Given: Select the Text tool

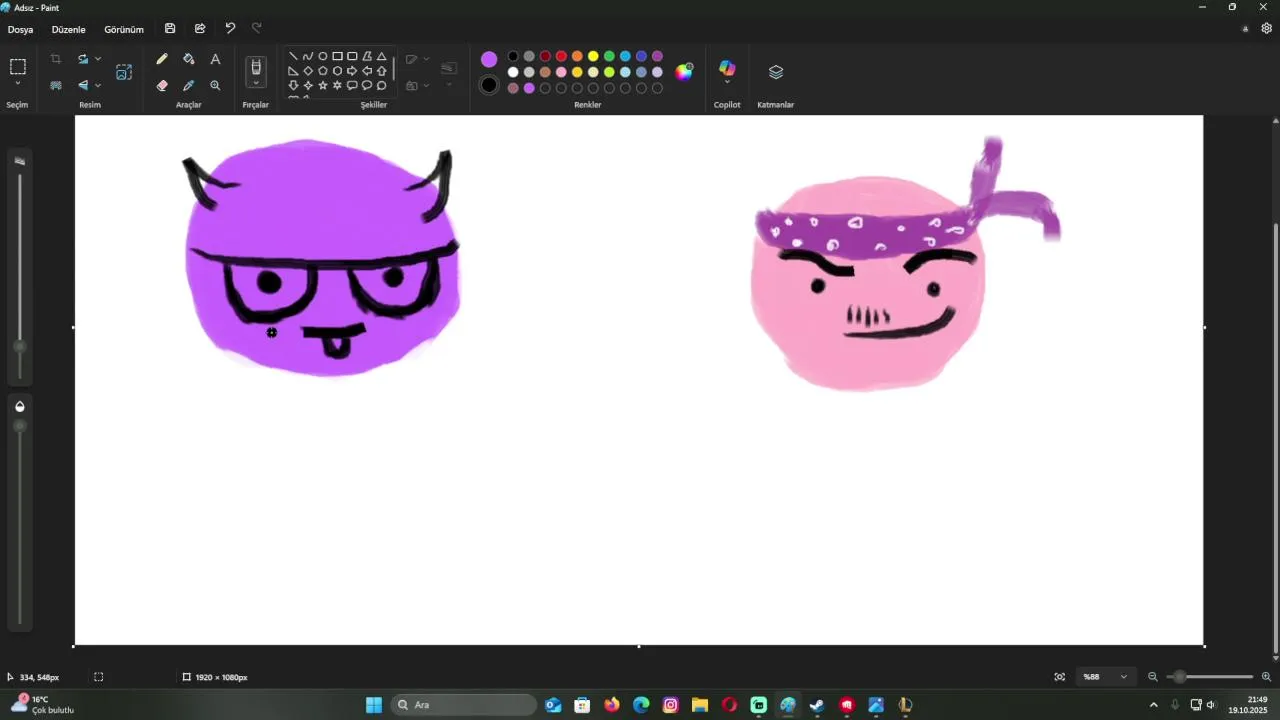Looking at the screenshot, I should point(215,59).
